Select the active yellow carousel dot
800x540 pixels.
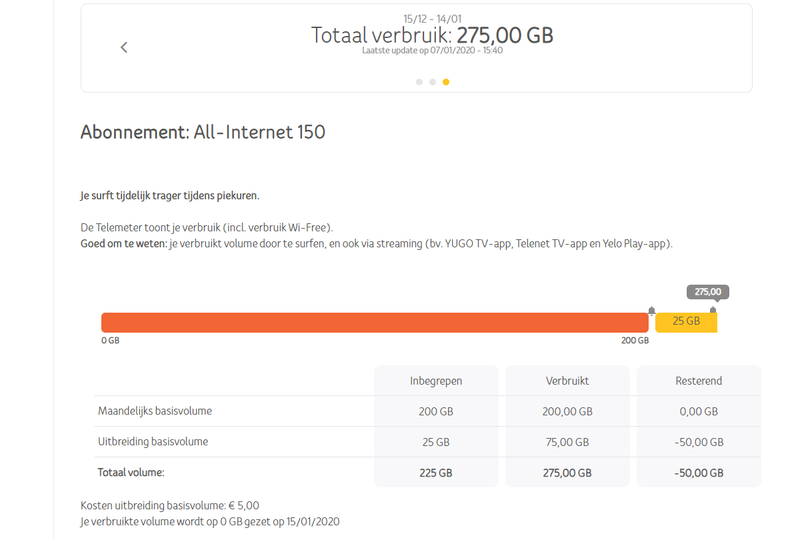coord(445,82)
